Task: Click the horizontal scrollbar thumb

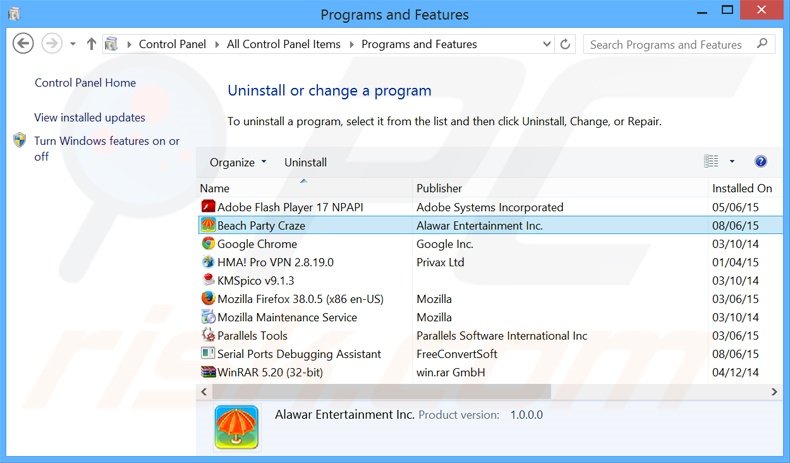Action: (x=381, y=391)
